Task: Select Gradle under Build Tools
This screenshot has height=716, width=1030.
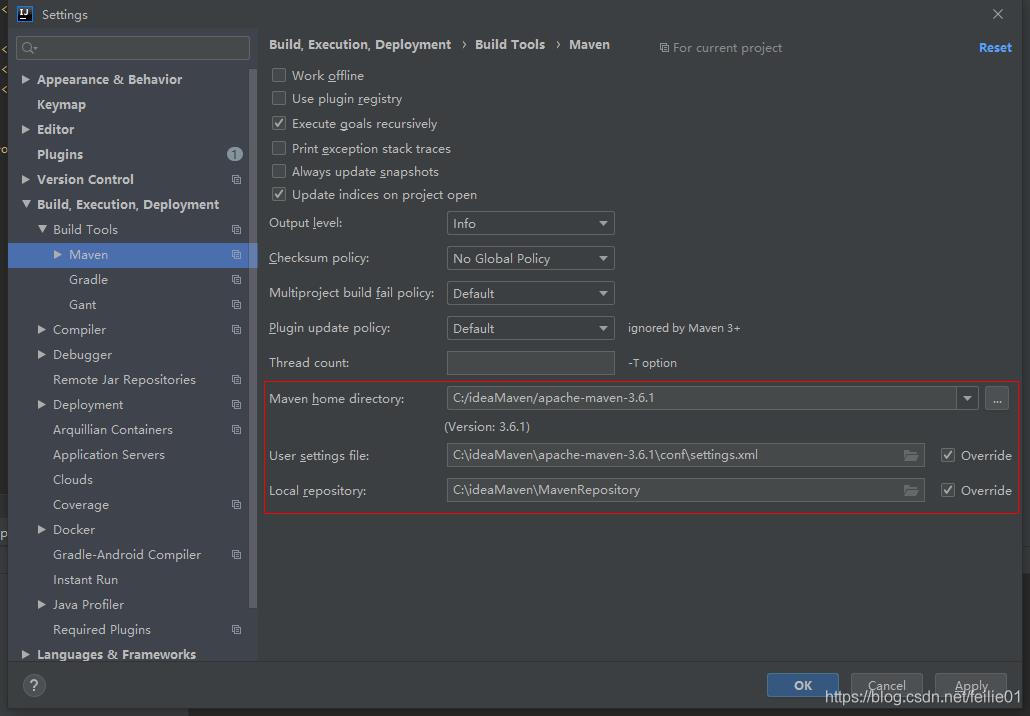Action: point(88,280)
